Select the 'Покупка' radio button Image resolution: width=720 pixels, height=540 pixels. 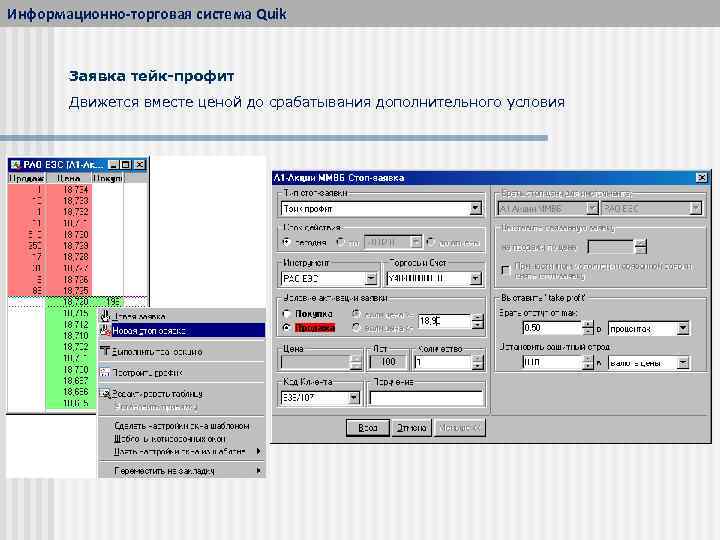tap(287, 314)
